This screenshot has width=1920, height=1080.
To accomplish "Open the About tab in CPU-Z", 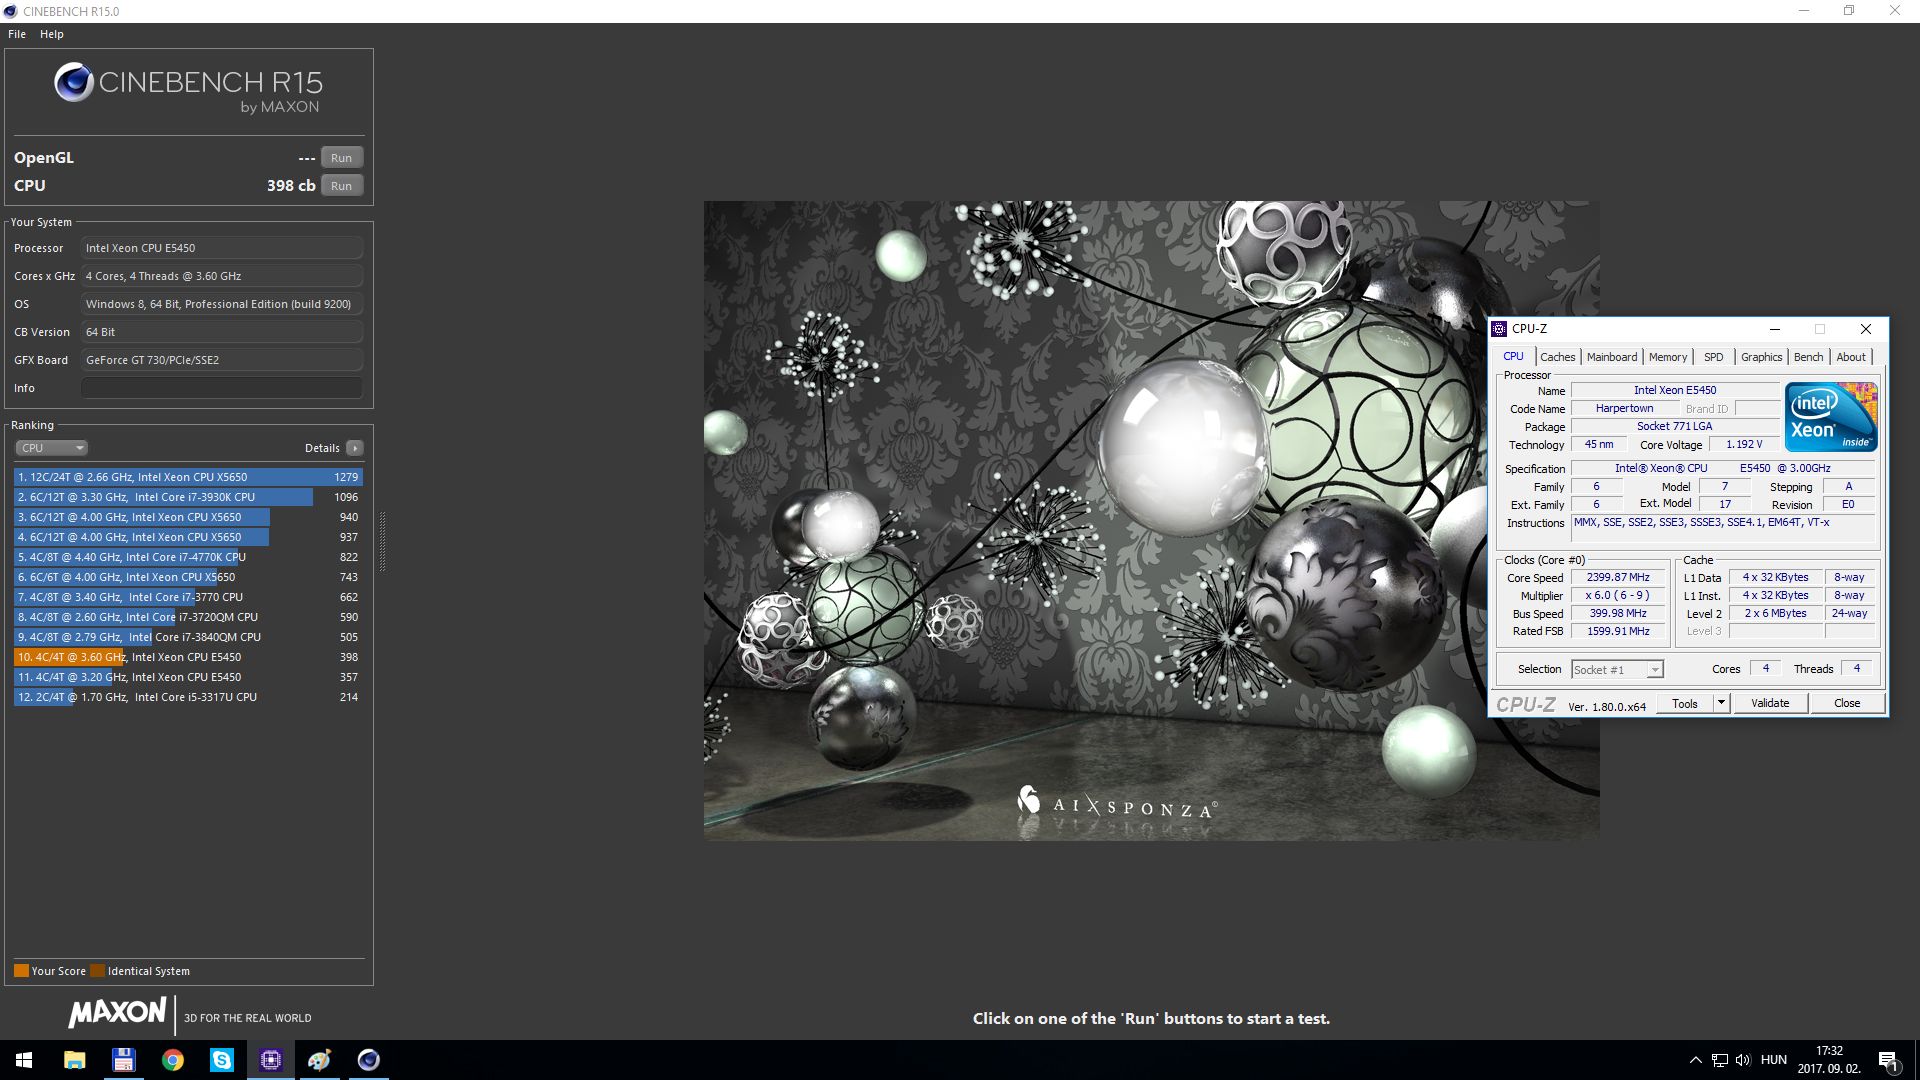I will click(x=1850, y=357).
